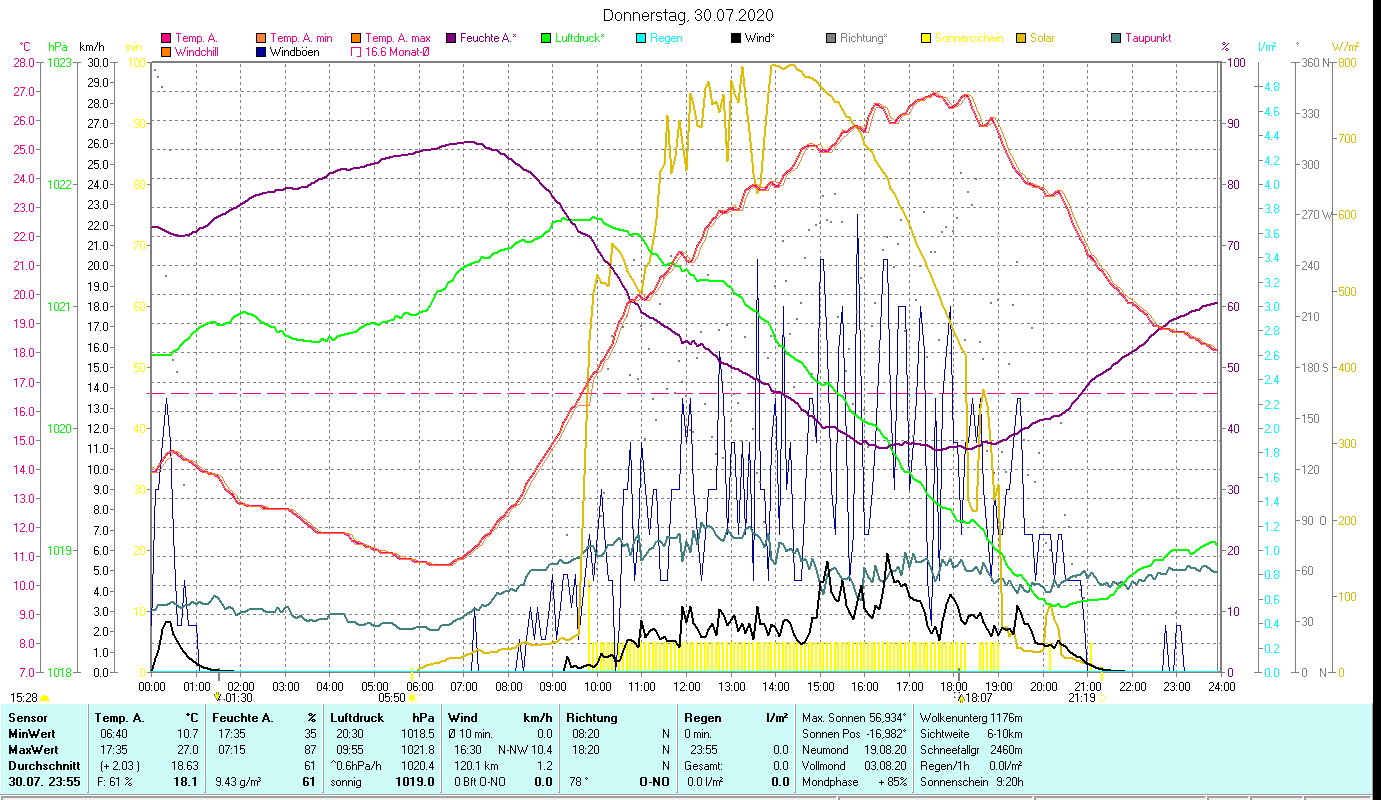The width and height of the screenshot is (1381, 800).
Task: Click the 'Feuchte A.' column header in table
Action: coord(244,718)
